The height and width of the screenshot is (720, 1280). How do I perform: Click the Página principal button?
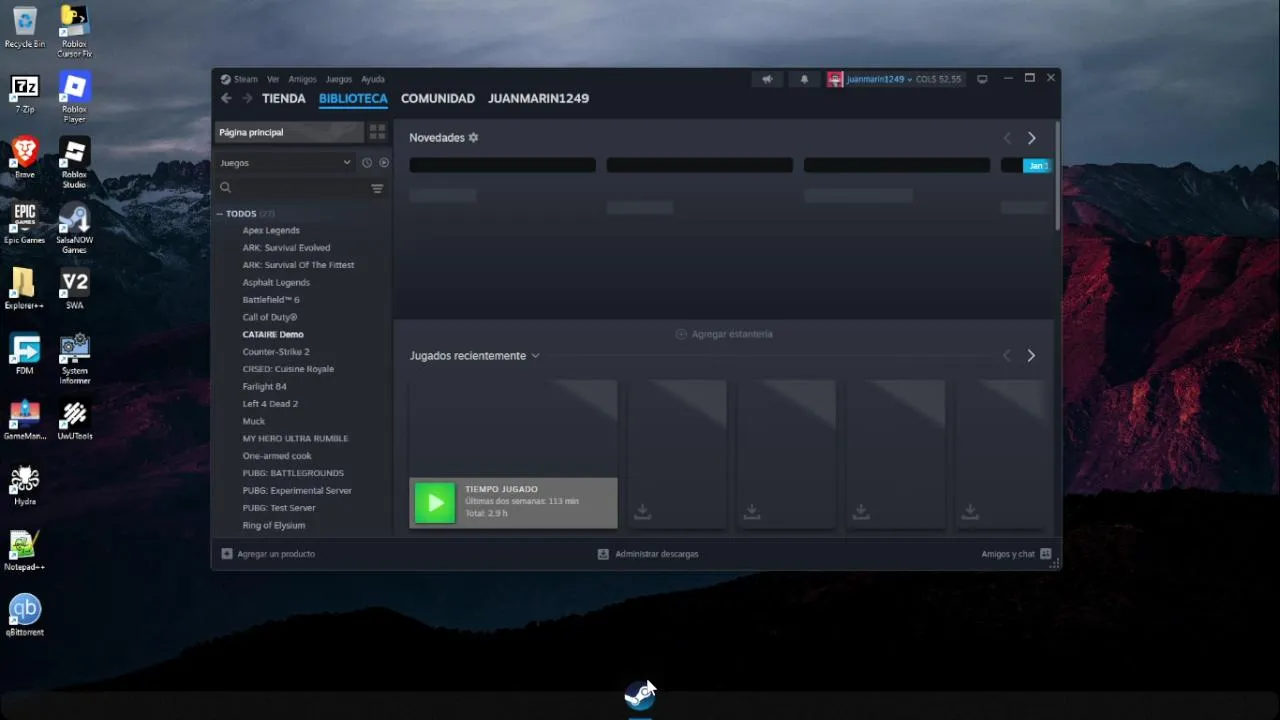click(x=289, y=132)
